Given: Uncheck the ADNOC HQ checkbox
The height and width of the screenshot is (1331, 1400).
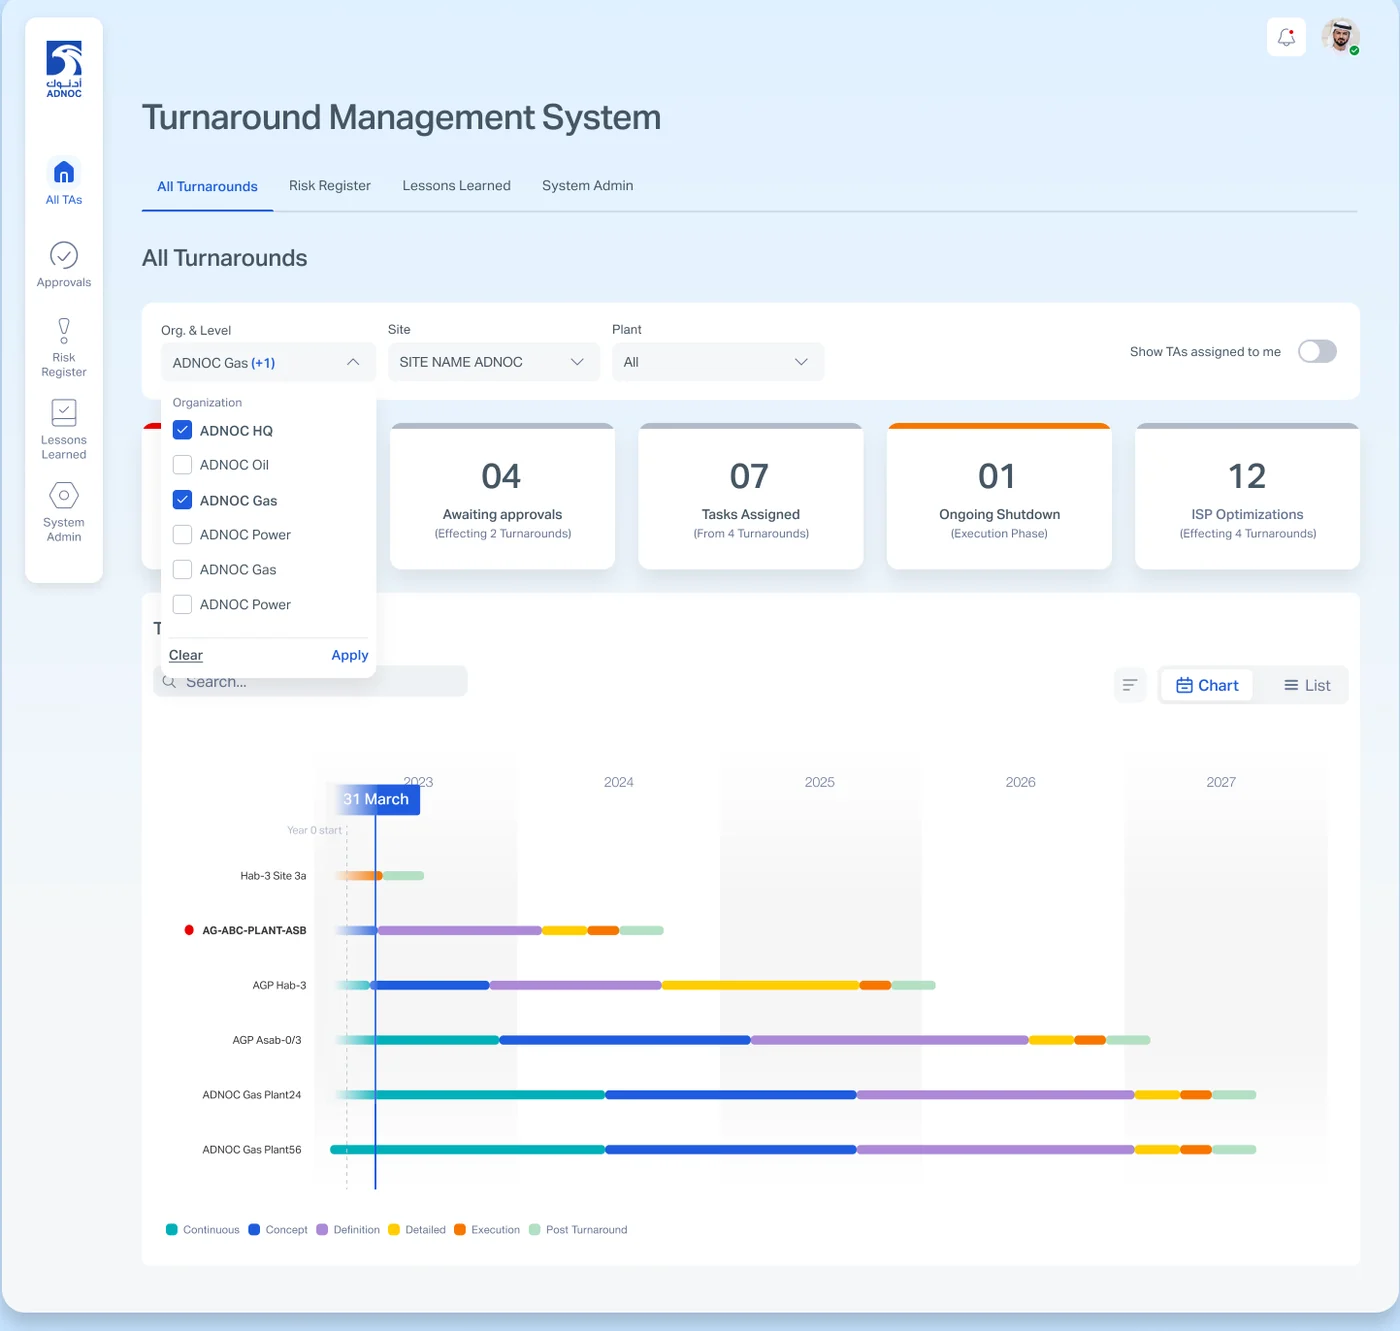Looking at the screenshot, I should [182, 430].
